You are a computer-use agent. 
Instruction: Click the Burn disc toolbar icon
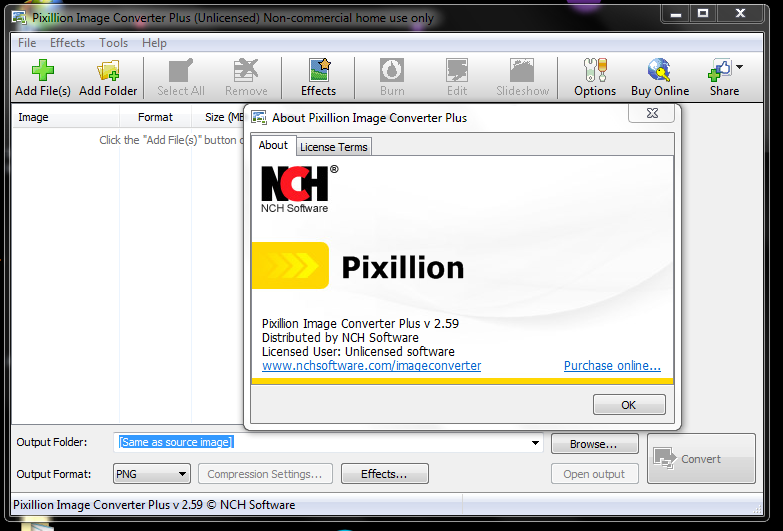392,70
